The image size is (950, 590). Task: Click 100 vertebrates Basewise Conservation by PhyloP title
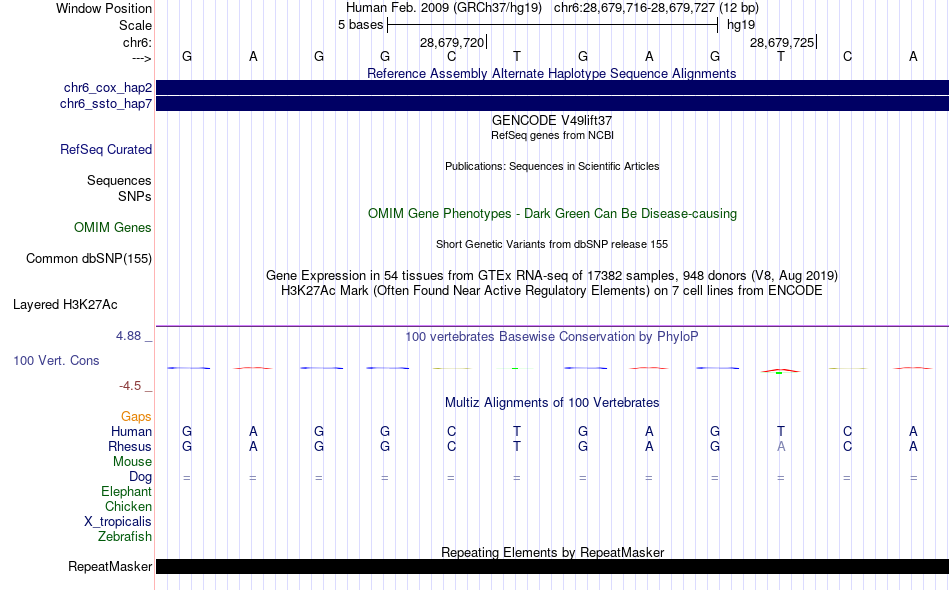pyautogui.click(x=551, y=336)
